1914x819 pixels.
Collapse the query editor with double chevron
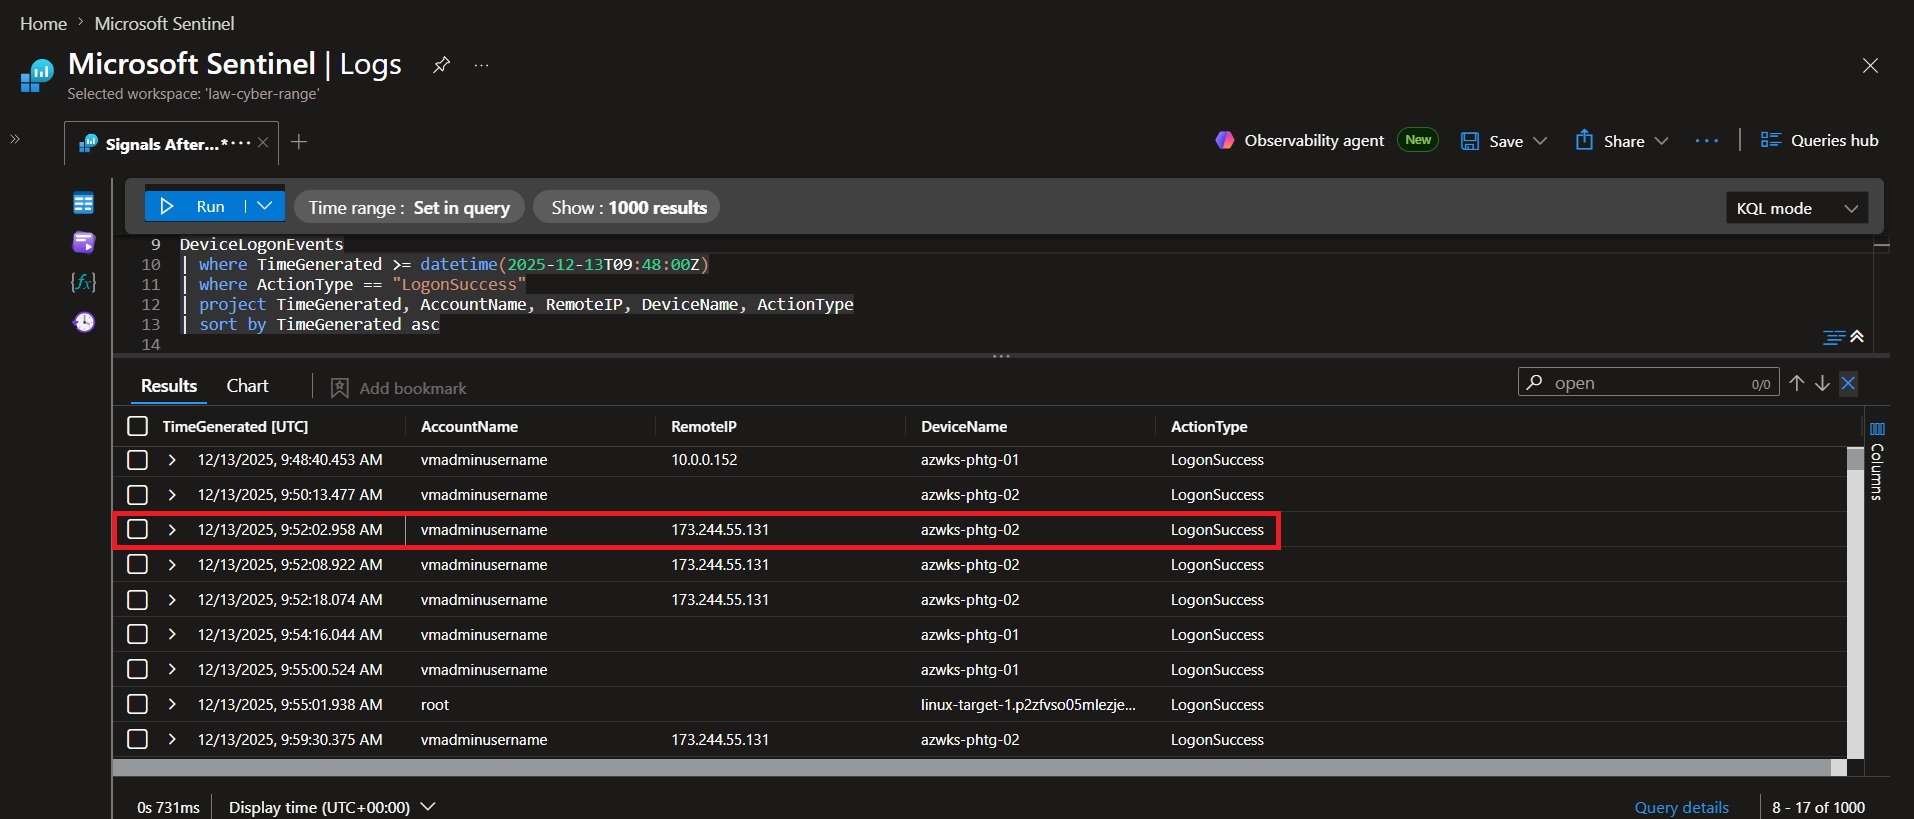(1857, 337)
